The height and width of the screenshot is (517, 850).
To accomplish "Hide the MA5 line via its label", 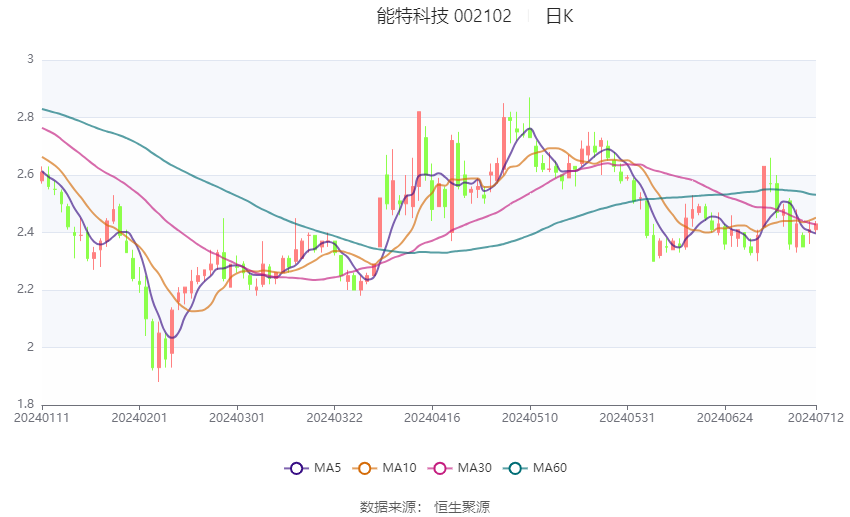I will 327,468.
